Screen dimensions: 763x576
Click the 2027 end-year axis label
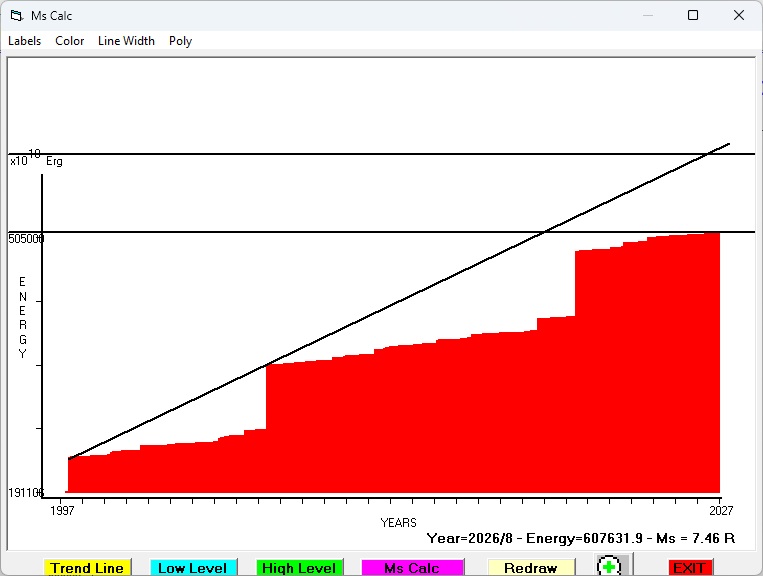[721, 510]
